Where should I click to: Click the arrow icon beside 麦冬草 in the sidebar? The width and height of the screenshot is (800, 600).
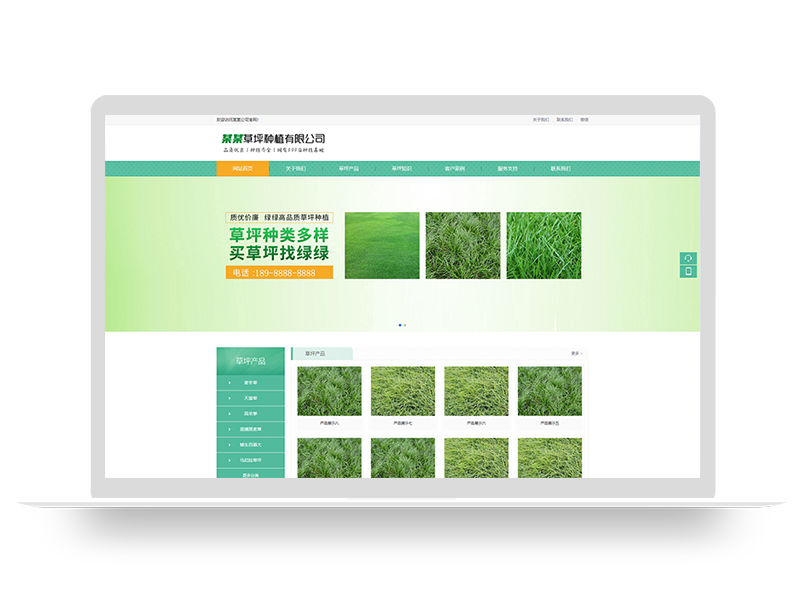pos(228,383)
